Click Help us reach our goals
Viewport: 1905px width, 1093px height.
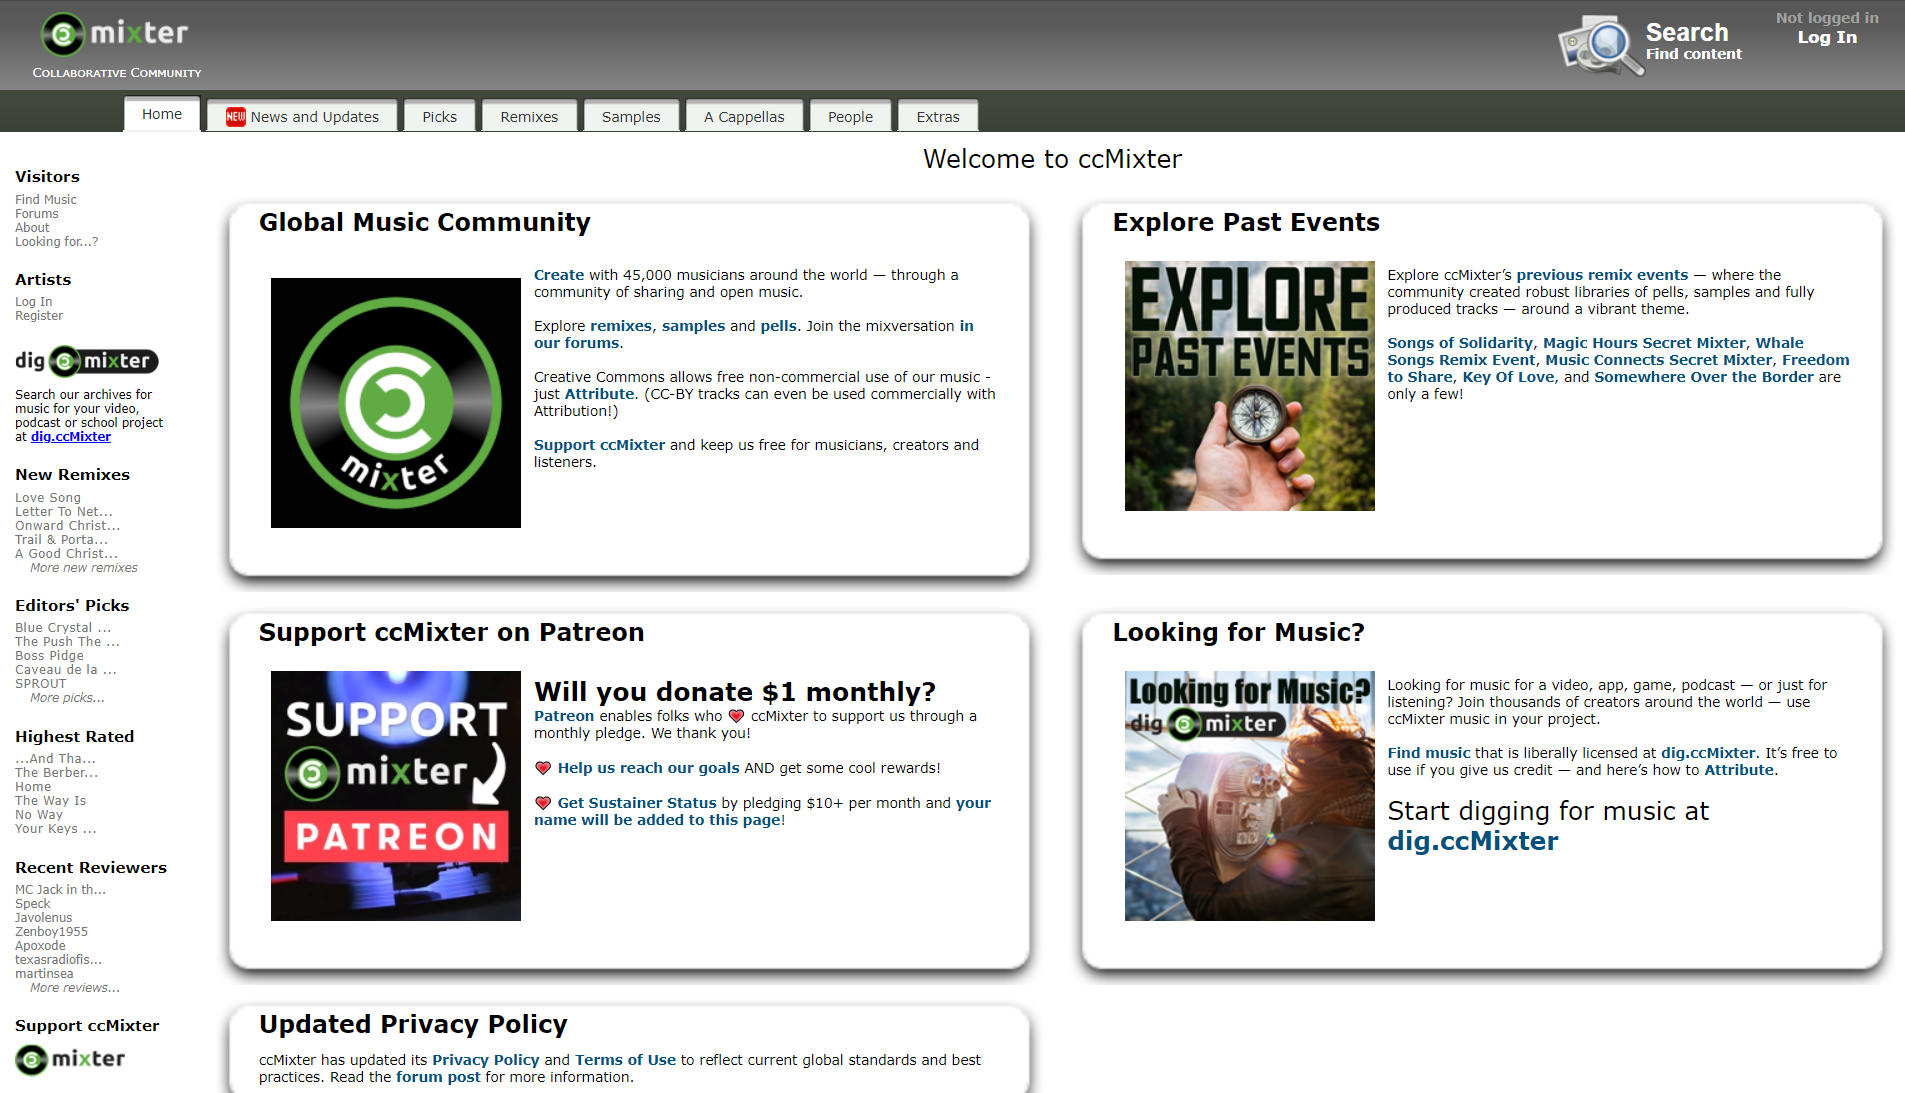(649, 768)
